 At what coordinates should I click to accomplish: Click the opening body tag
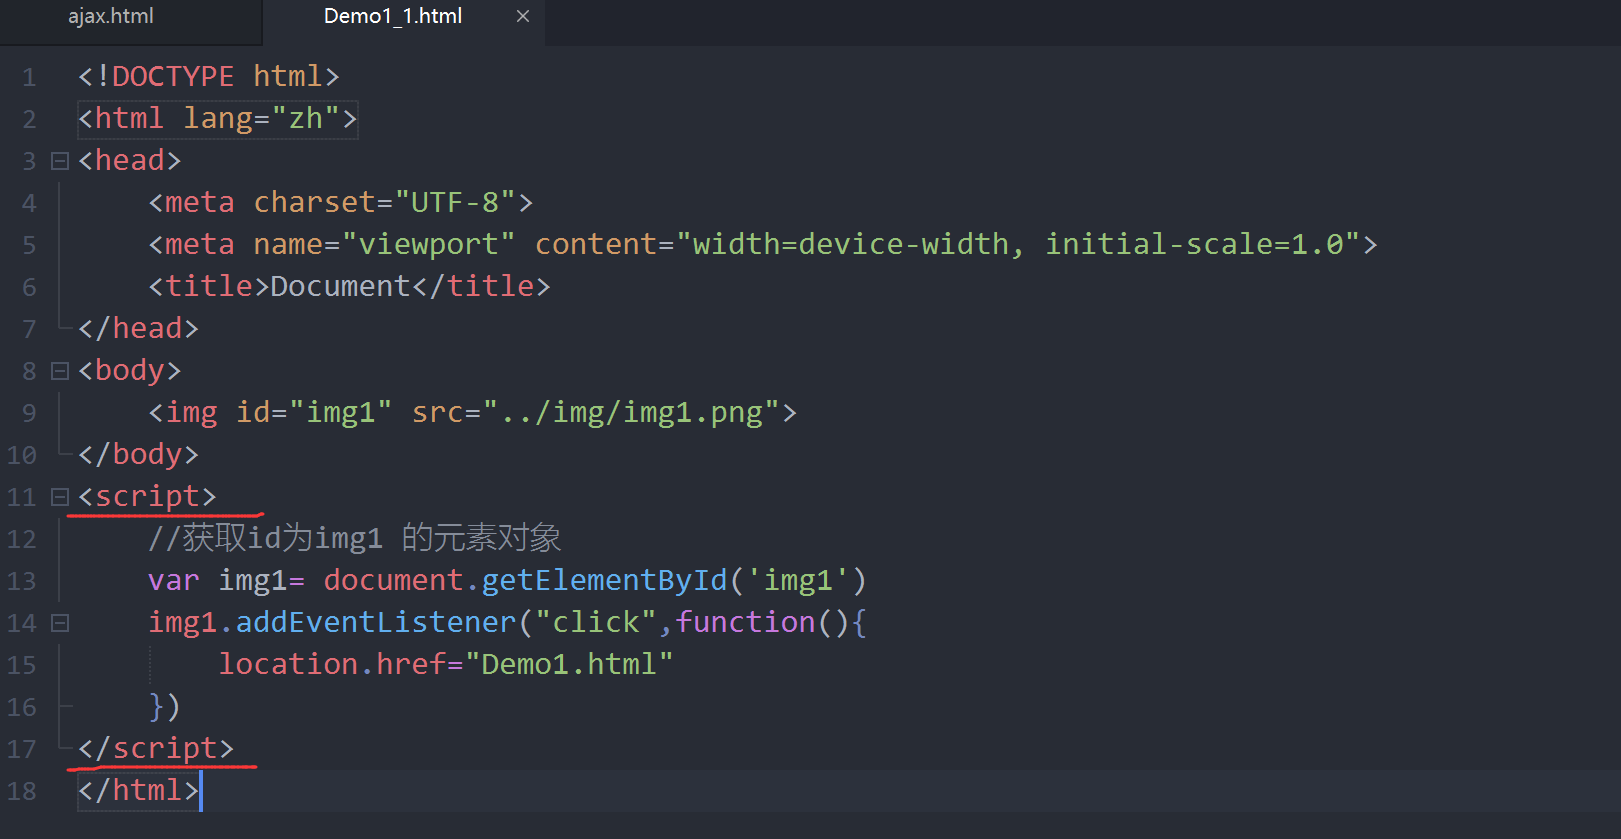[130, 370]
